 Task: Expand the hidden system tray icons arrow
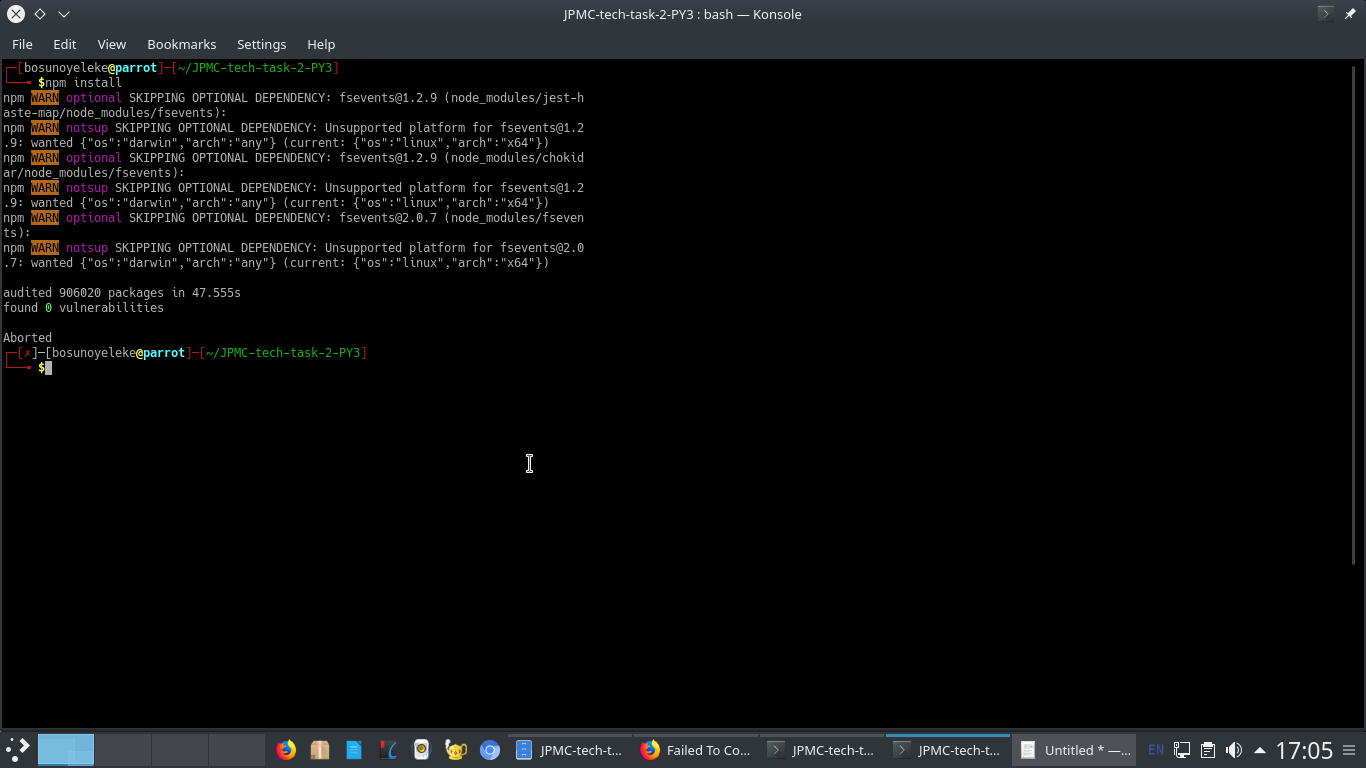coord(1261,750)
